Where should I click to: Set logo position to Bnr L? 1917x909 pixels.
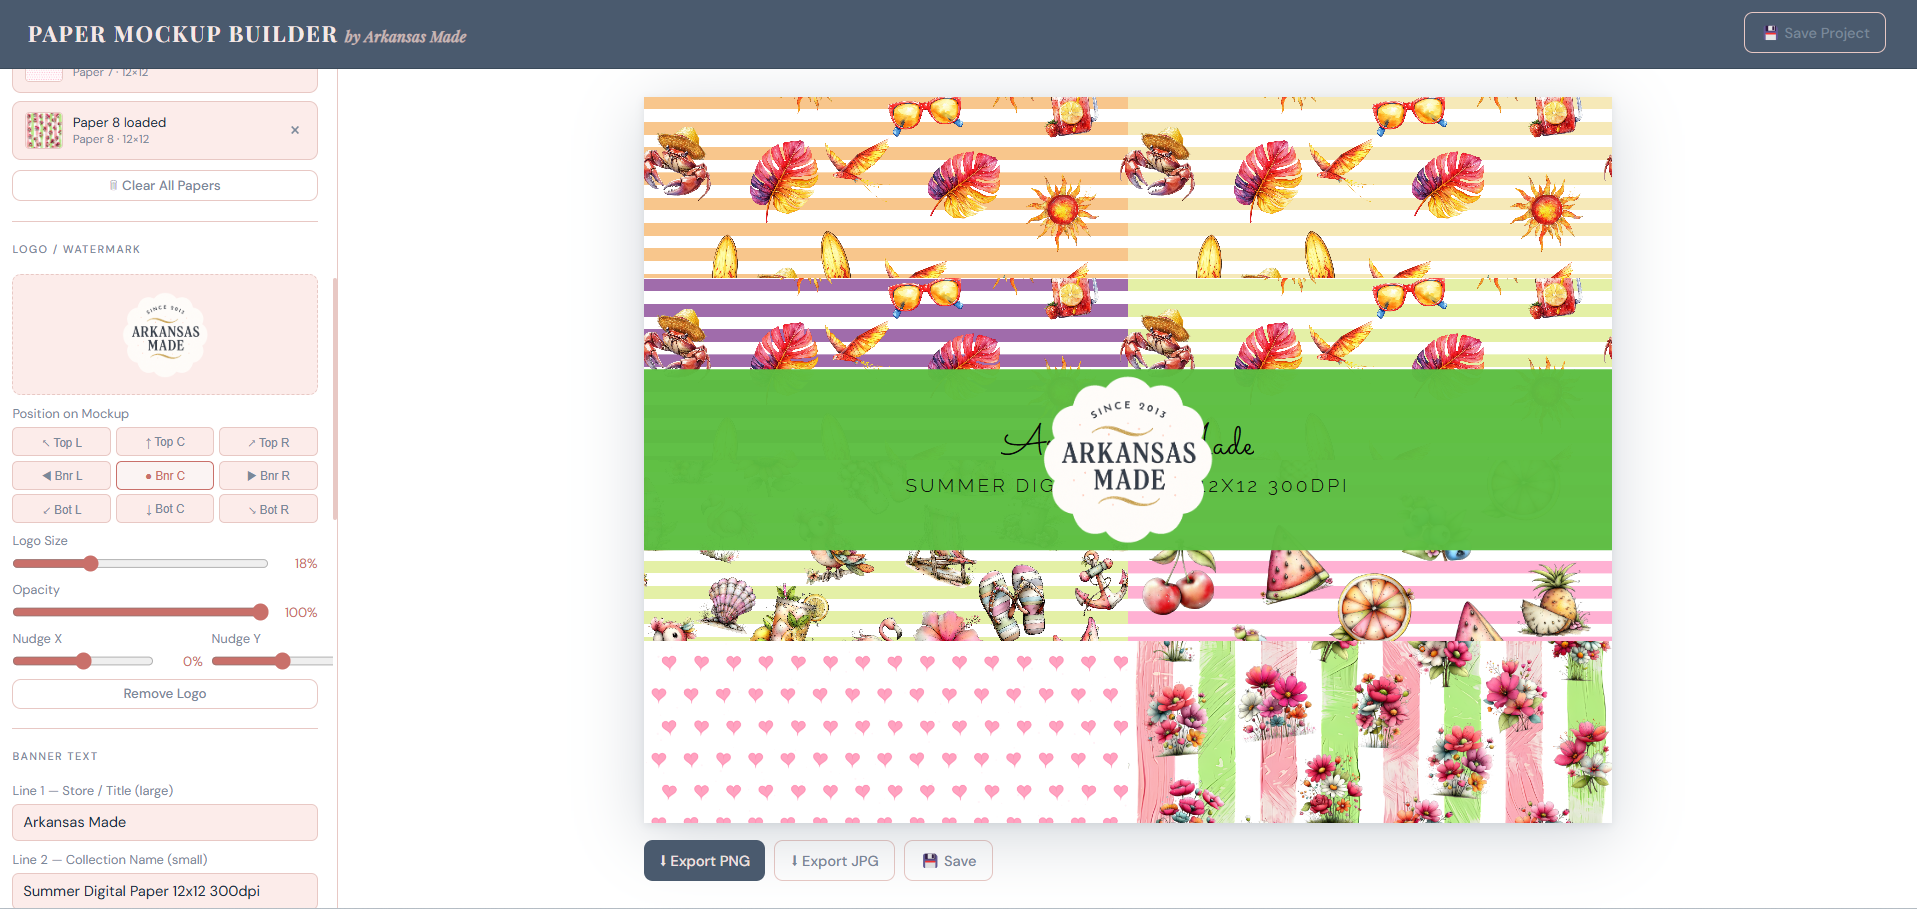pyautogui.click(x=61, y=476)
